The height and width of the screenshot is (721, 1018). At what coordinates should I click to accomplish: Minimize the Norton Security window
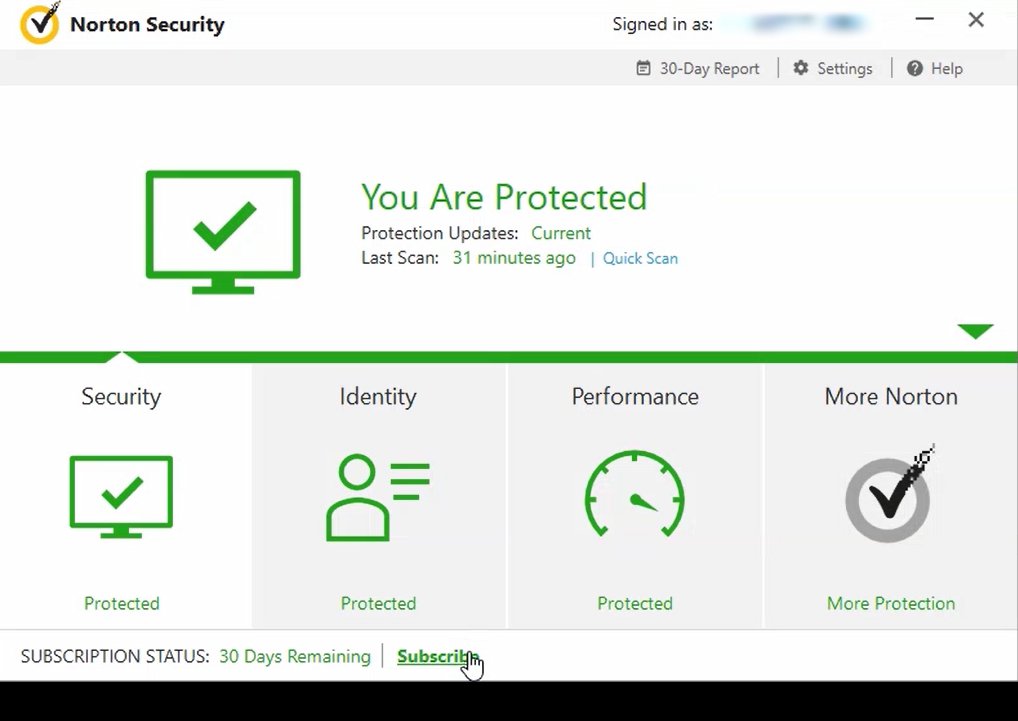(925, 20)
